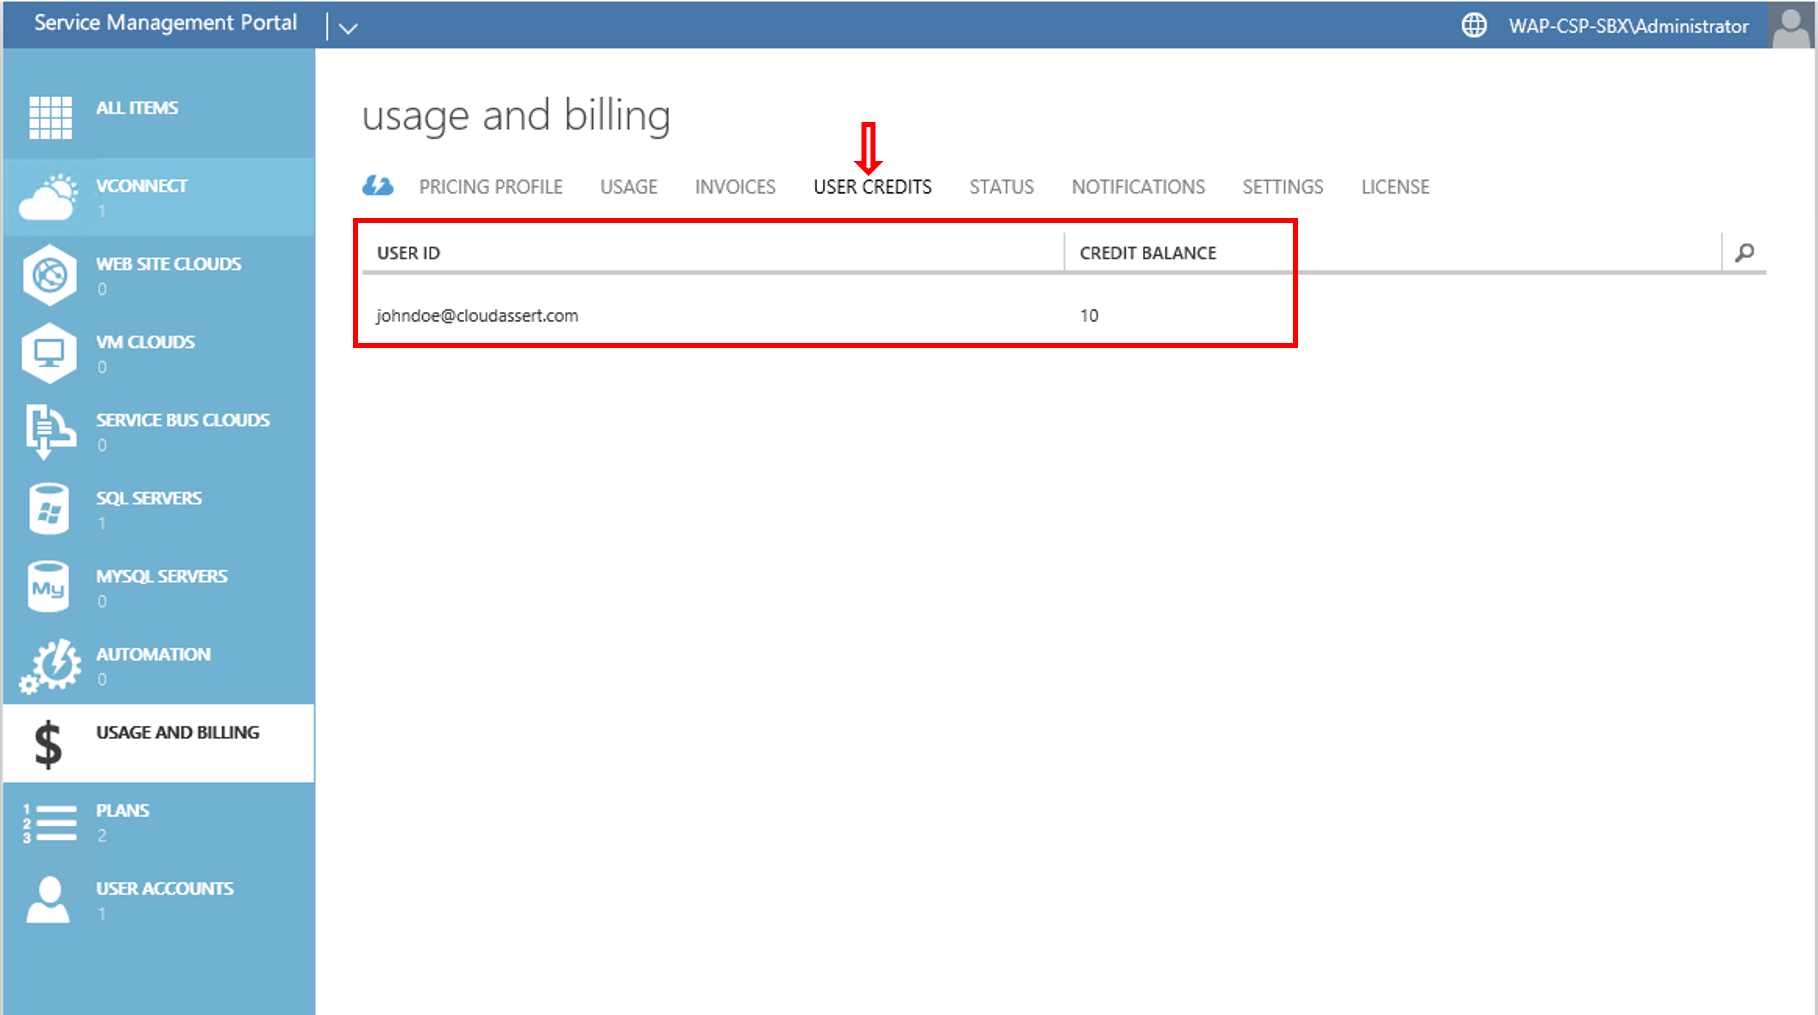
Task: Open the VM Clouds monitor icon
Action: click(x=49, y=353)
